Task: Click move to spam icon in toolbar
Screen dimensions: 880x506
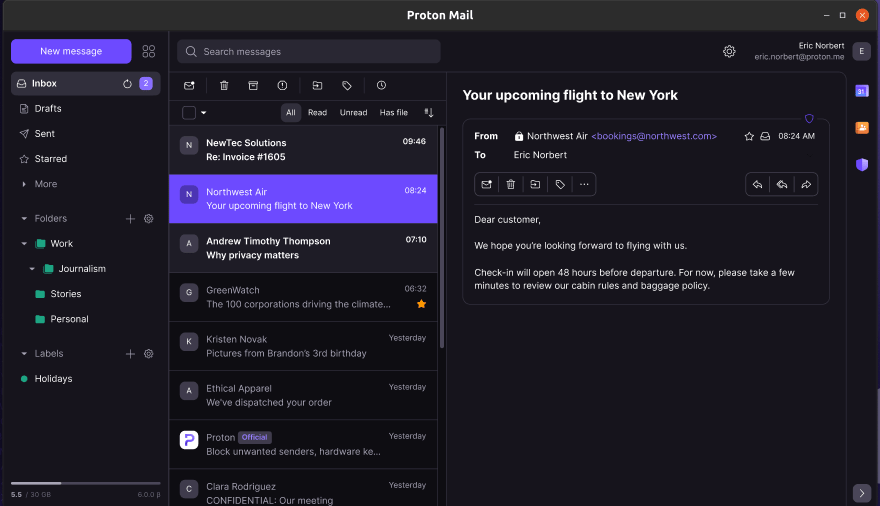Action: point(282,85)
